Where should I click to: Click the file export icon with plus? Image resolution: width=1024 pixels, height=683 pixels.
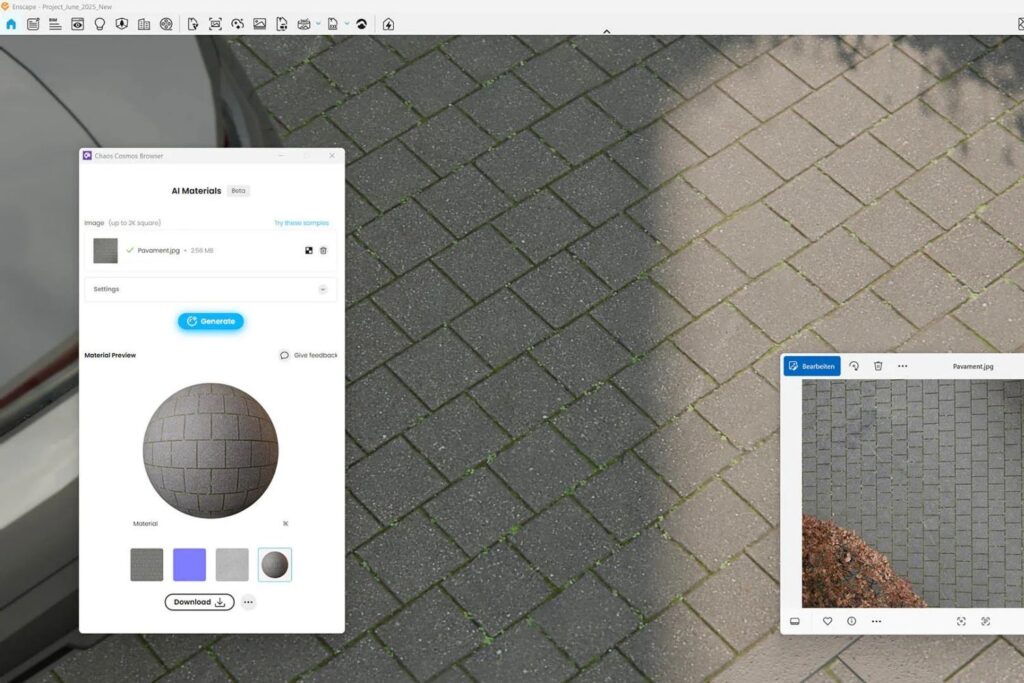[281, 24]
